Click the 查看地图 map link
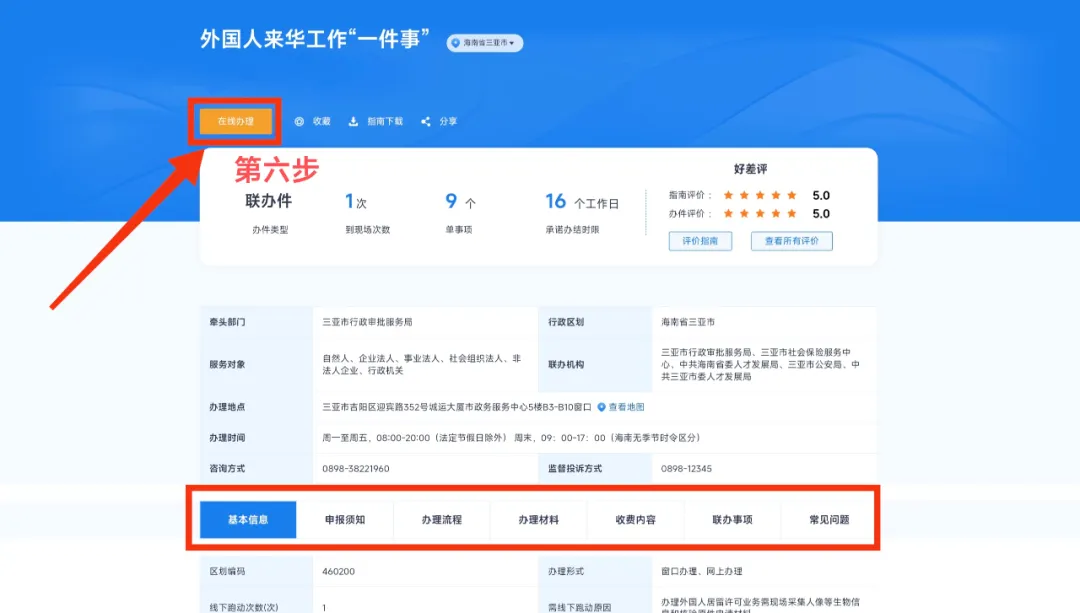The image size is (1080, 613). (x=621, y=407)
